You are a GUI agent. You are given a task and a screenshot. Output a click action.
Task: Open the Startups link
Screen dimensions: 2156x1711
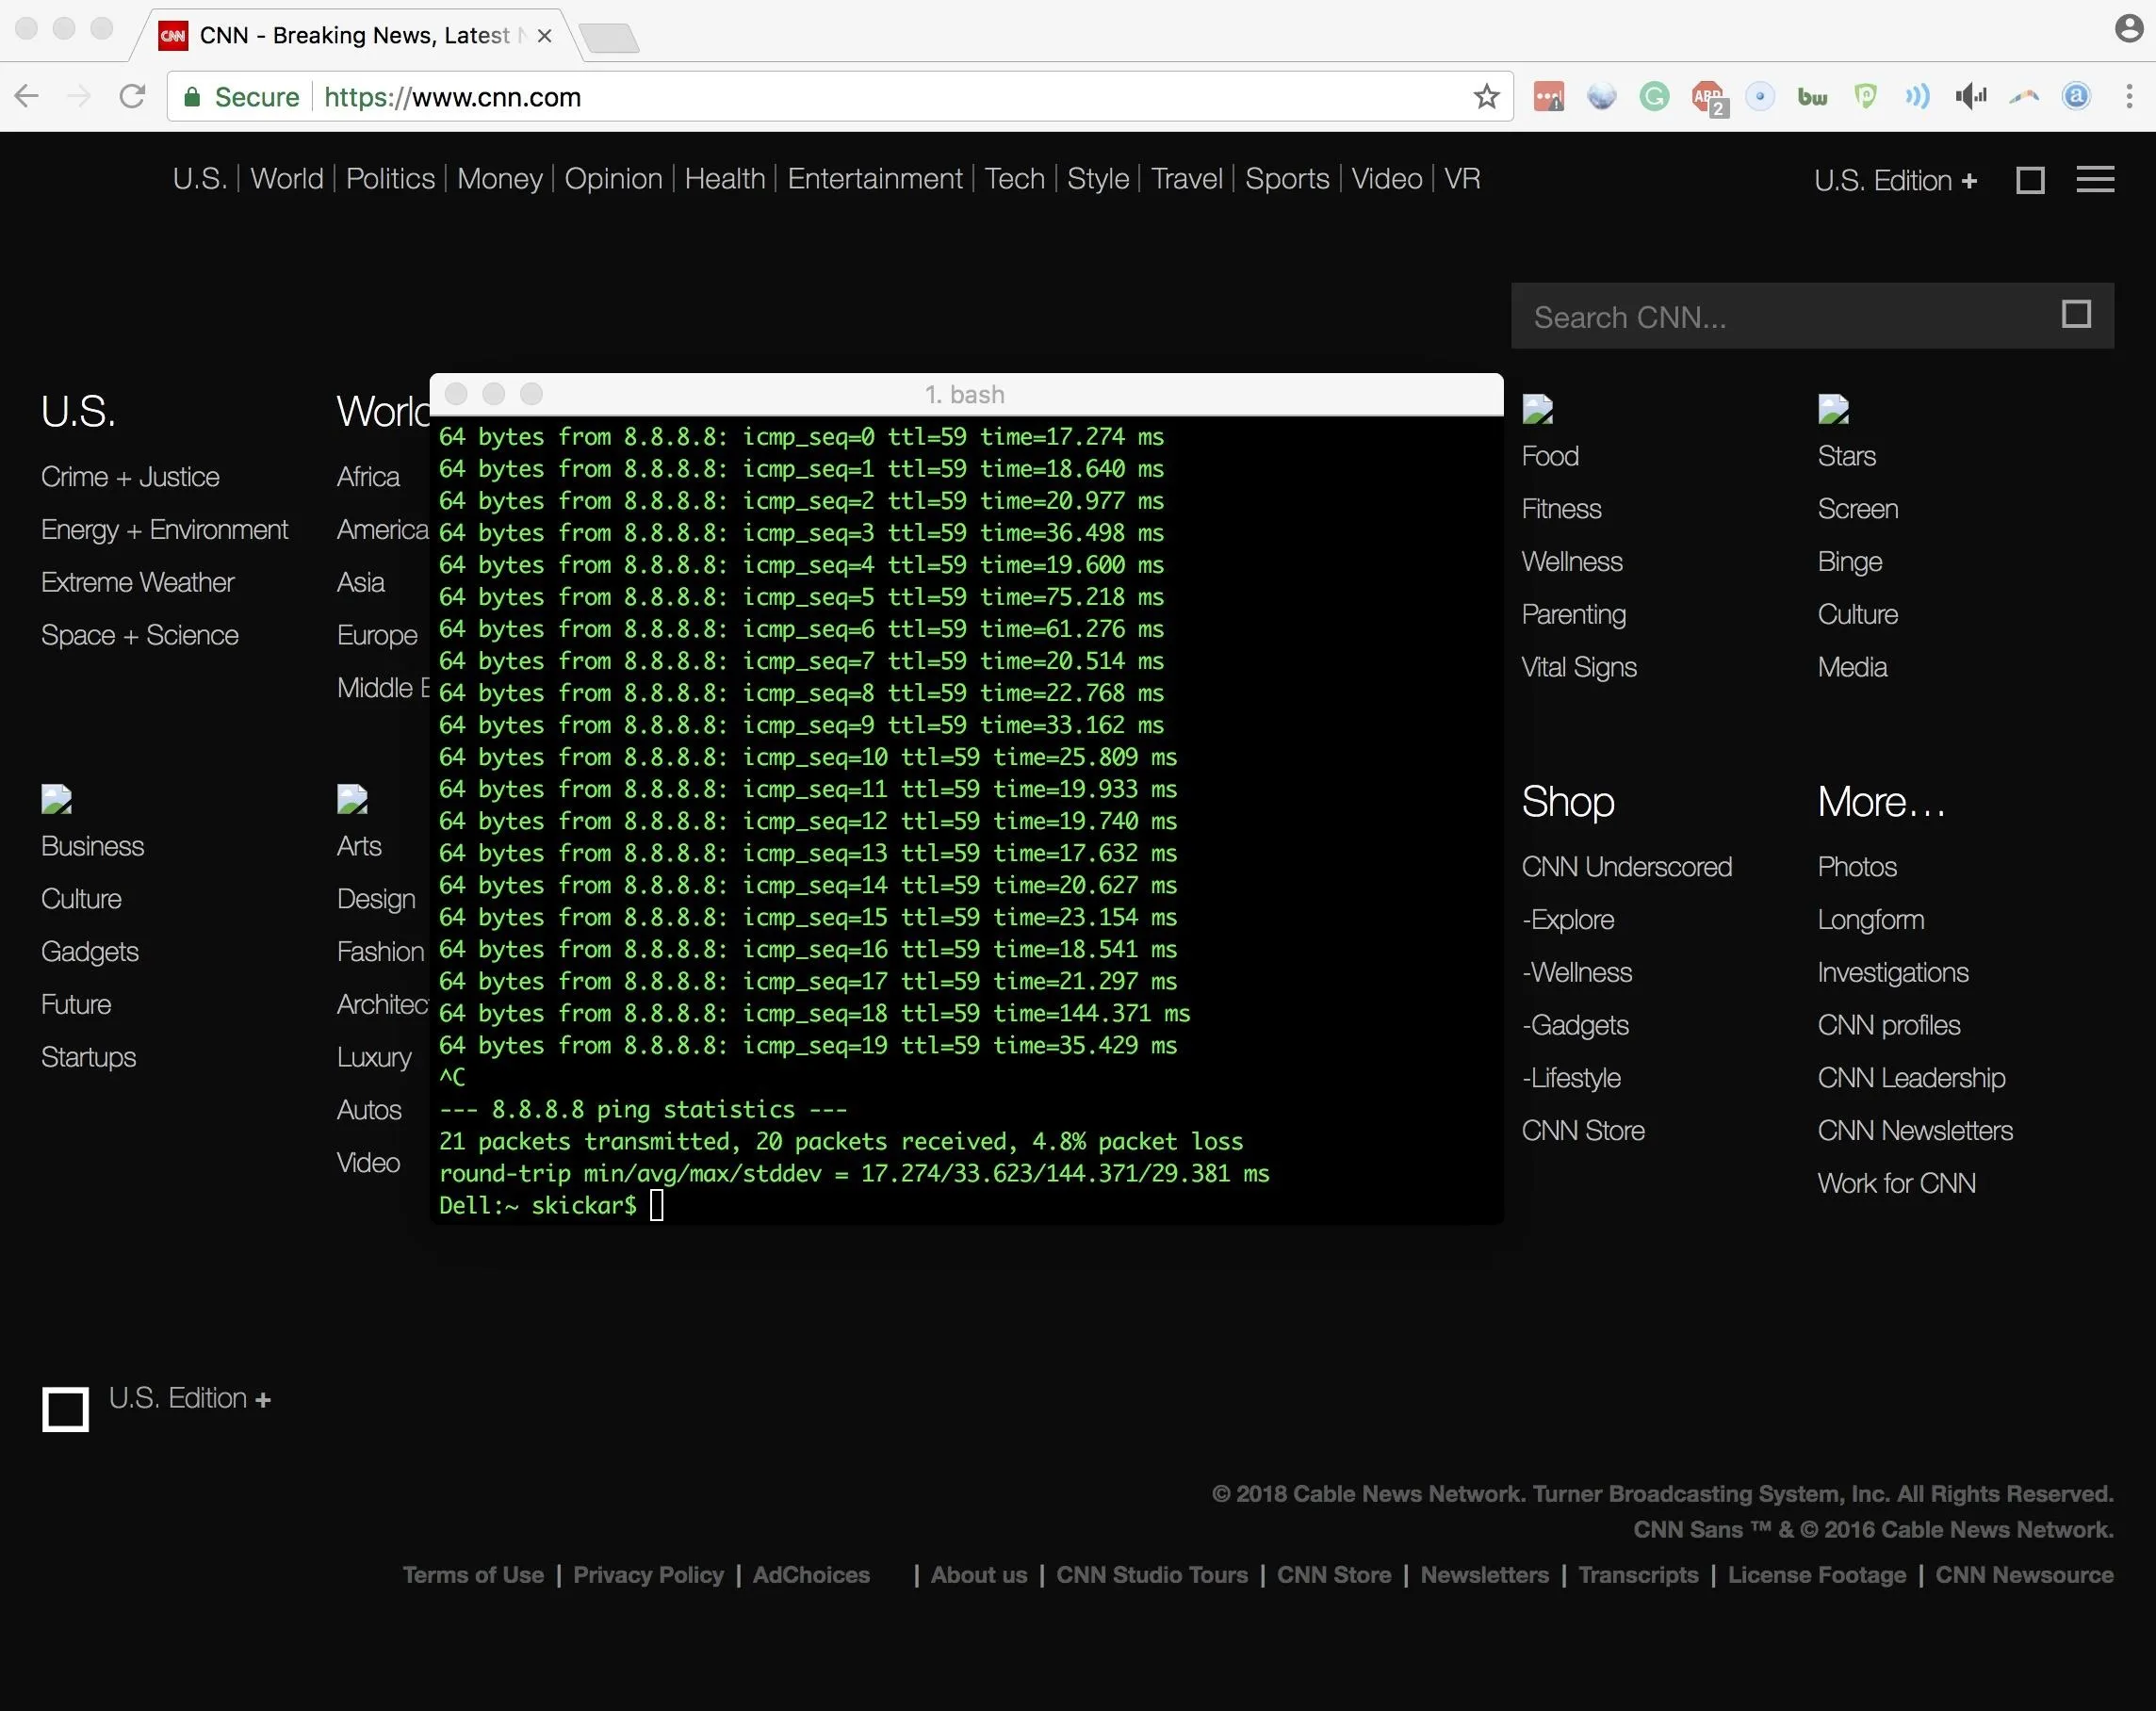tap(88, 1057)
